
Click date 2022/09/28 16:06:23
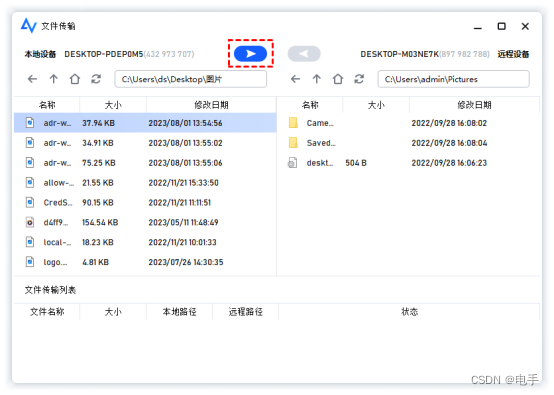click(x=449, y=163)
